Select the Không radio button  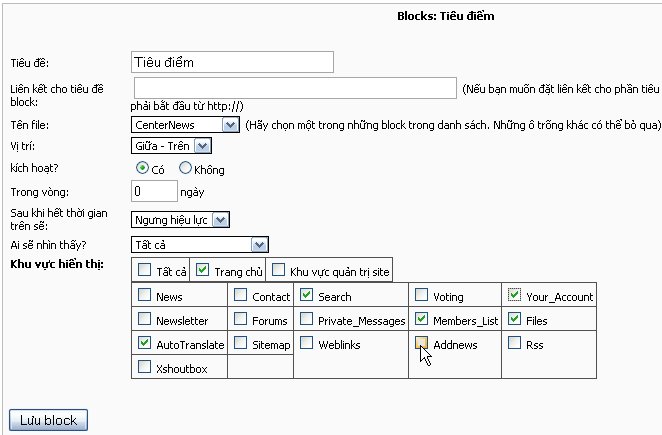(185, 168)
